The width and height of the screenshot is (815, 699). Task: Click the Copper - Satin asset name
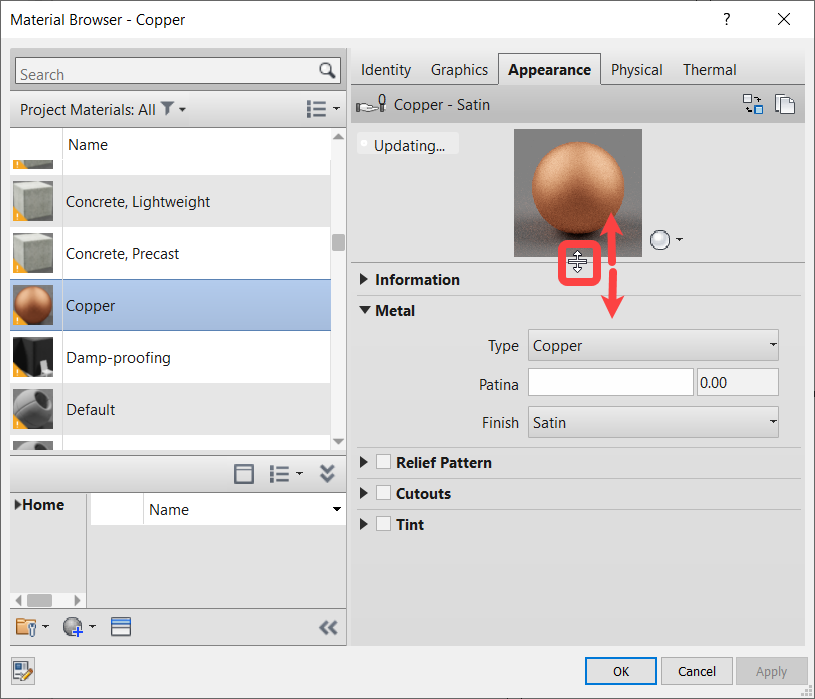point(442,104)
